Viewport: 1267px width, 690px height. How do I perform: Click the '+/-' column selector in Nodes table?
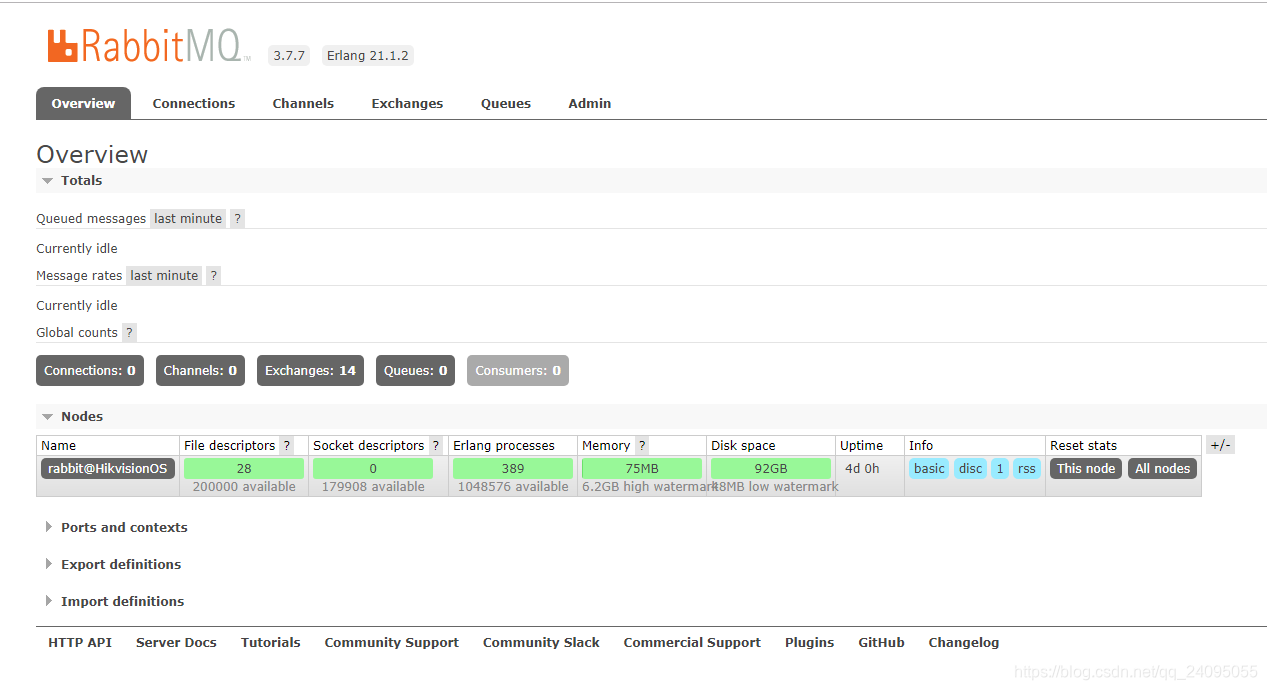click(1220, 445)
